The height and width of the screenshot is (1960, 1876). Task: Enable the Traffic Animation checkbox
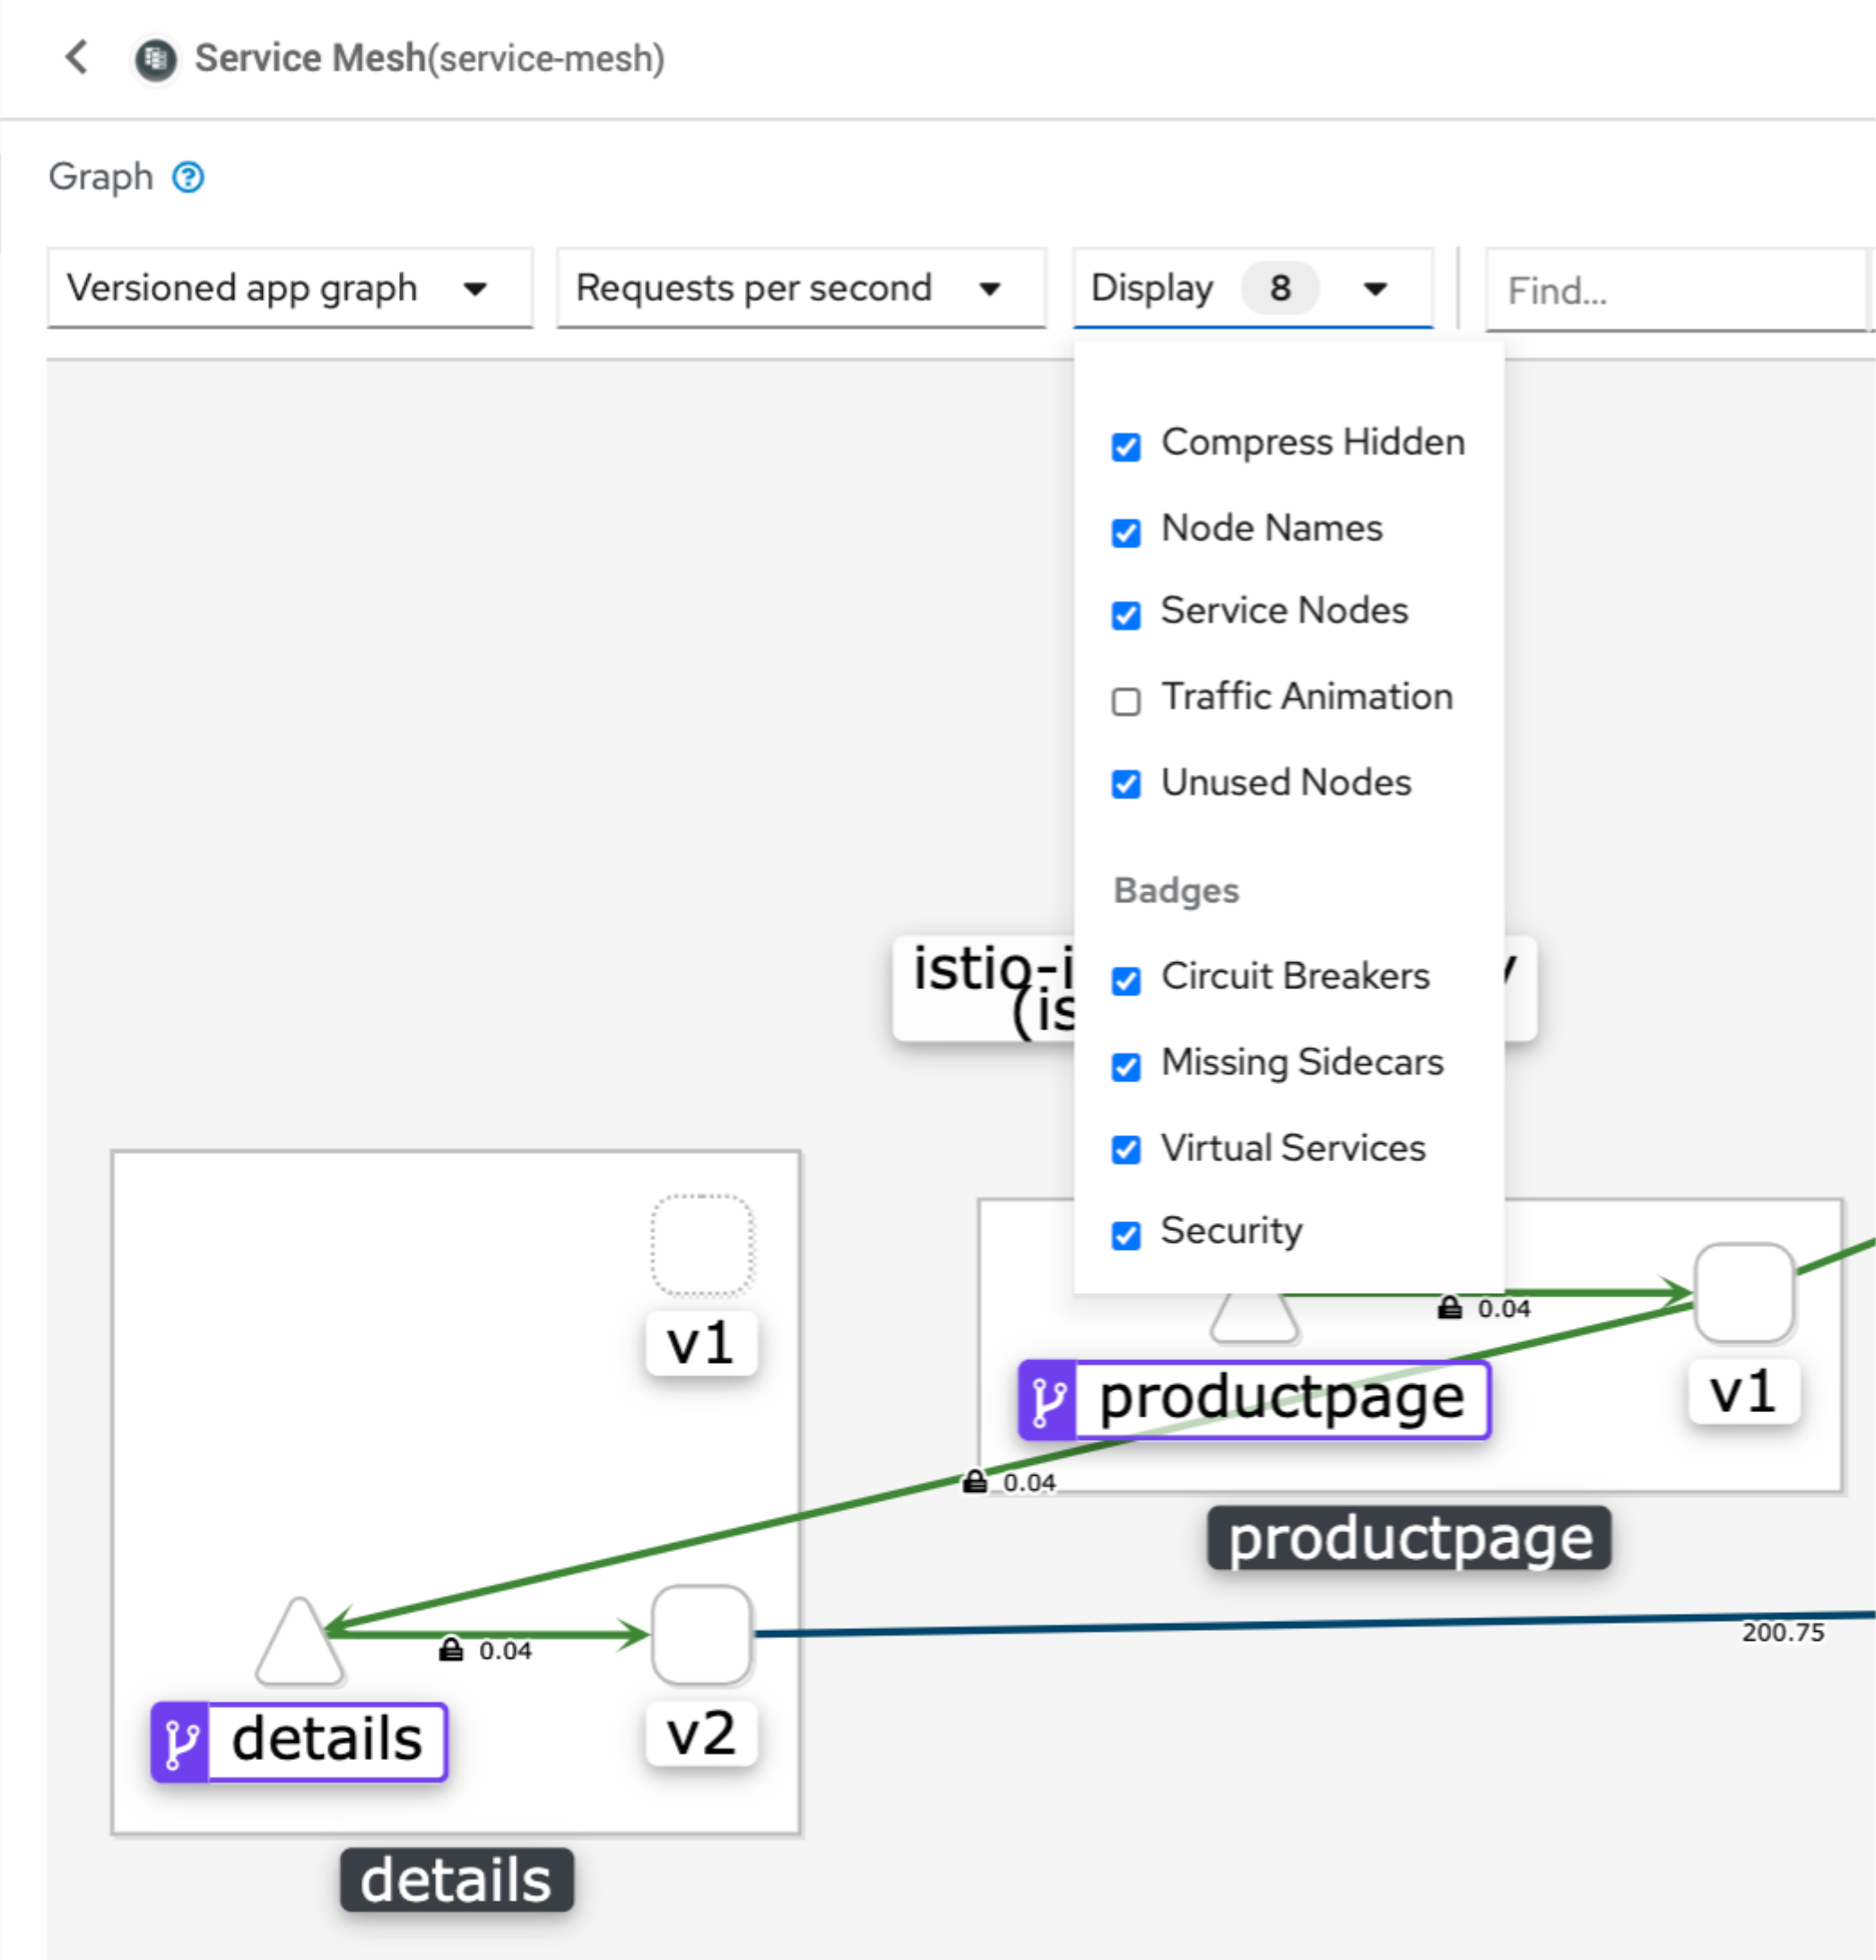pyautogui.click(x=1126, y=701)
